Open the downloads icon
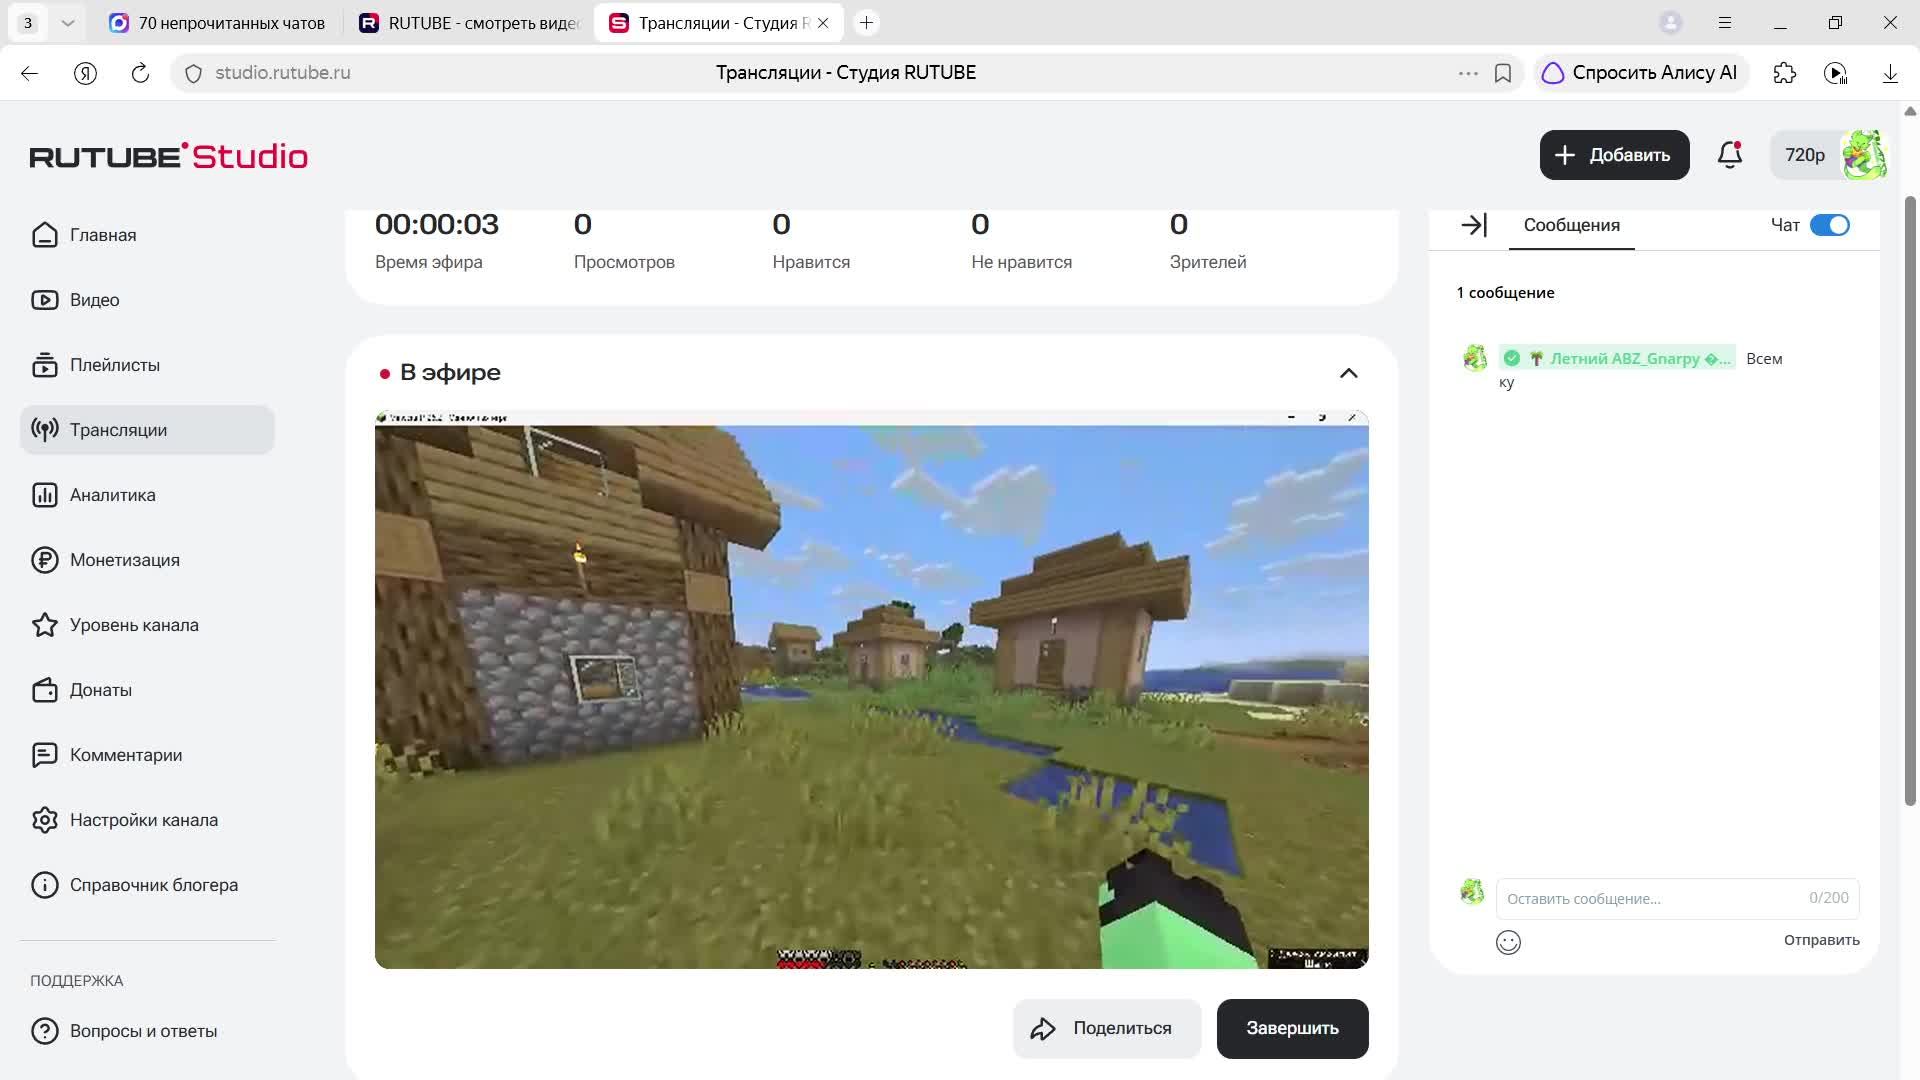 (x=1890, y=73)
